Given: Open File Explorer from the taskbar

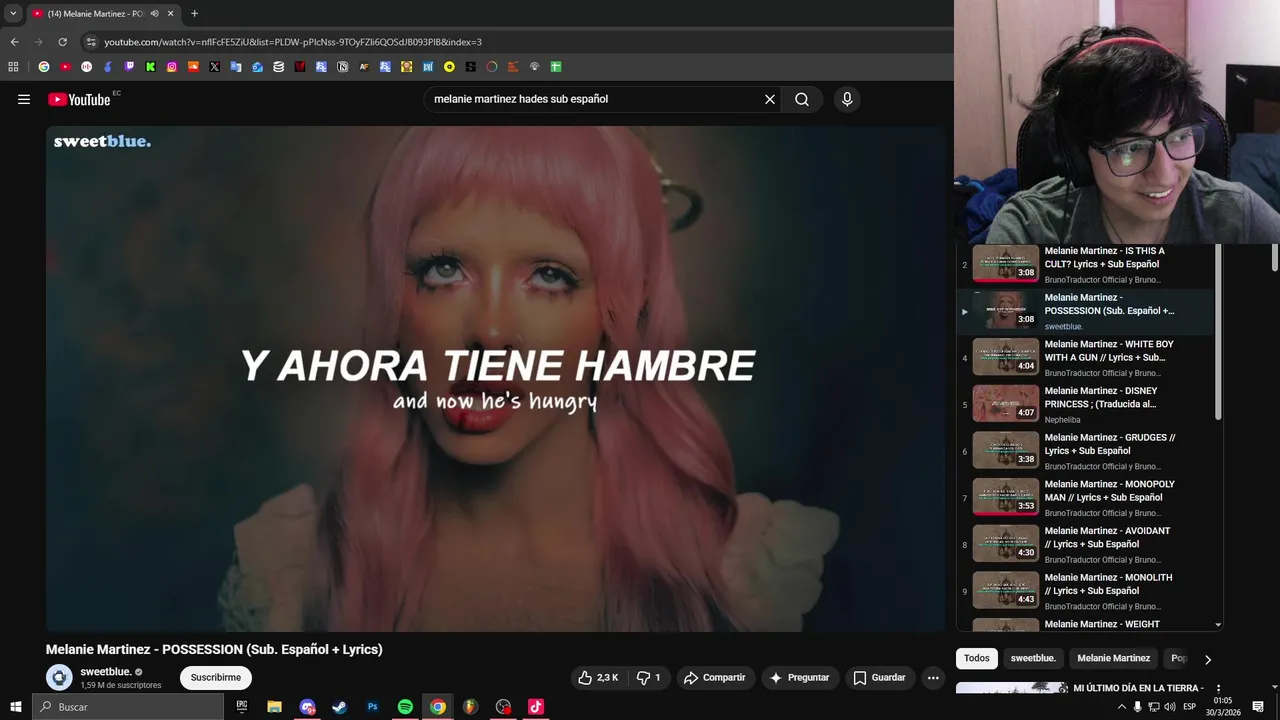Looking at the screenshot, I should coord(274,707).
